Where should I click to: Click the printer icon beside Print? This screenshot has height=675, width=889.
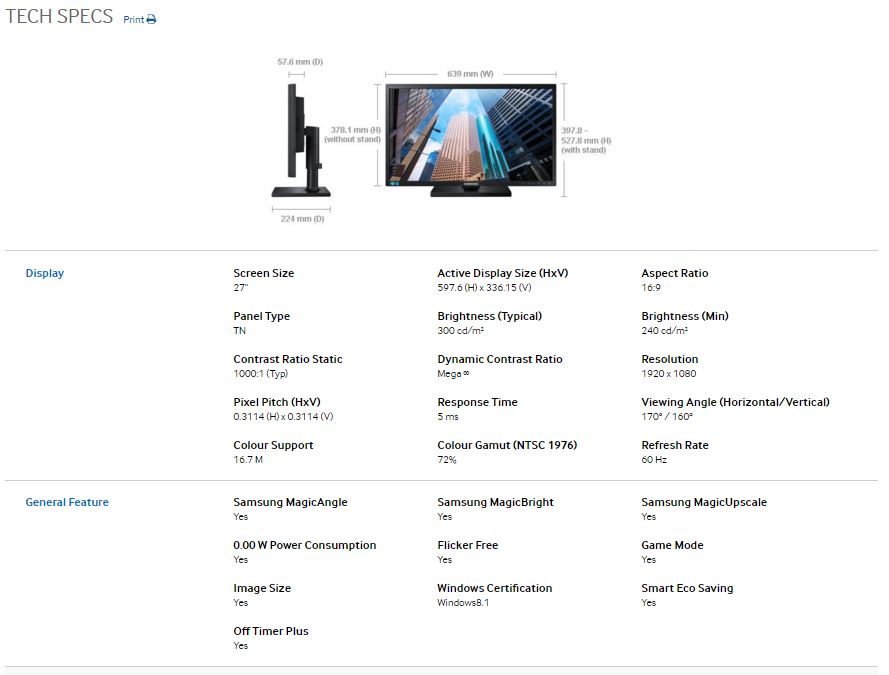pos(151,19)
